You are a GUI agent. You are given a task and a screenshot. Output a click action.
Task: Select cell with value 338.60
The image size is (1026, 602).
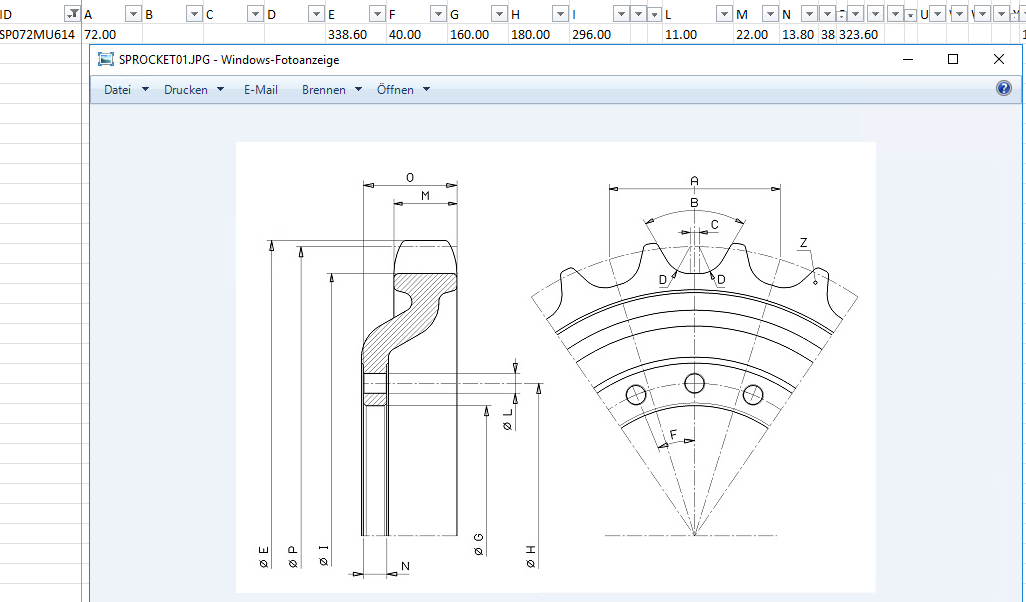(x=347, y=34)
